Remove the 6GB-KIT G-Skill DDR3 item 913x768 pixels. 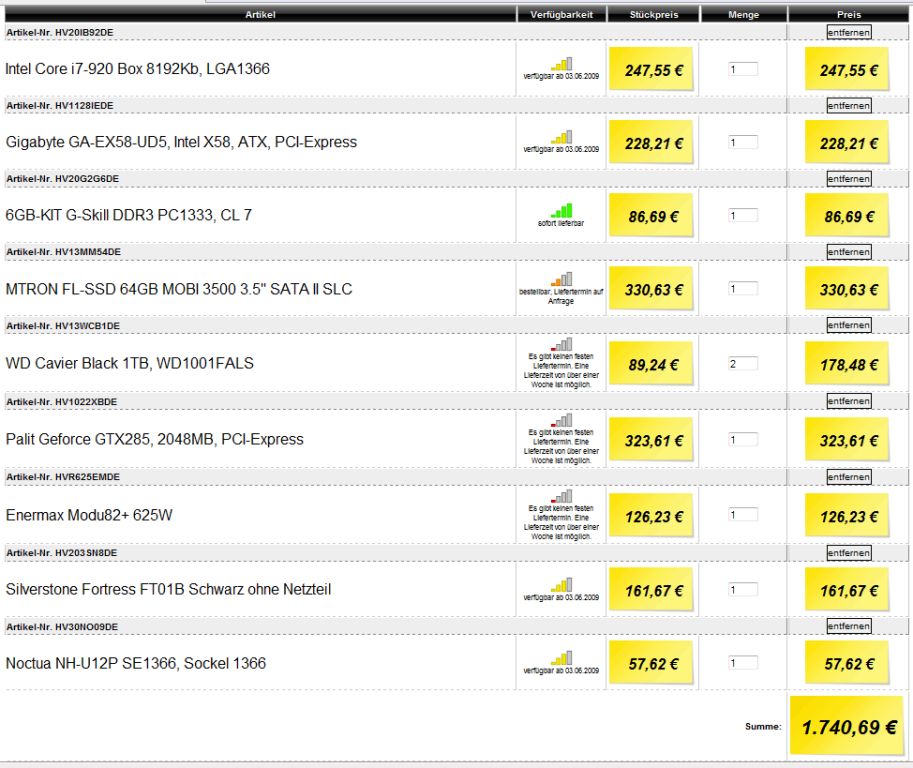click(849, 179)
